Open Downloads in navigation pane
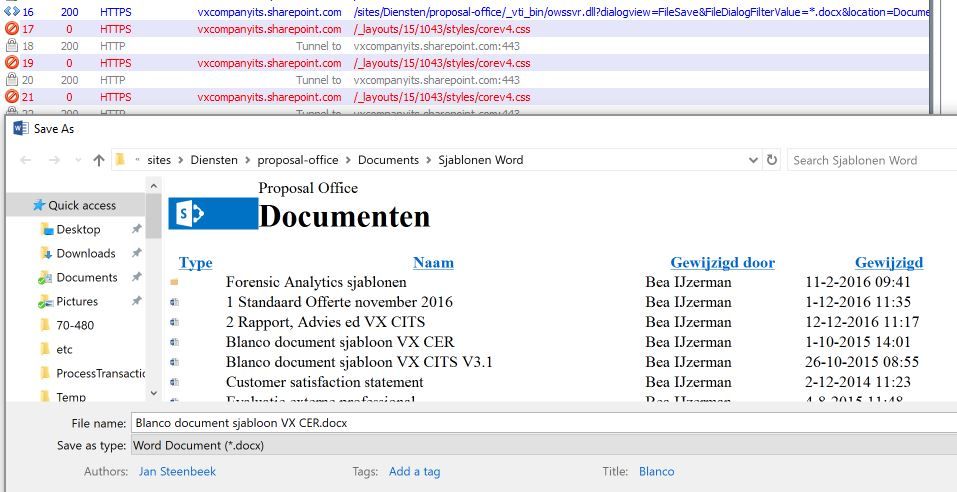The height and width of the screenshot is (492, 957). pyautogui.click(x=85, y=253)
